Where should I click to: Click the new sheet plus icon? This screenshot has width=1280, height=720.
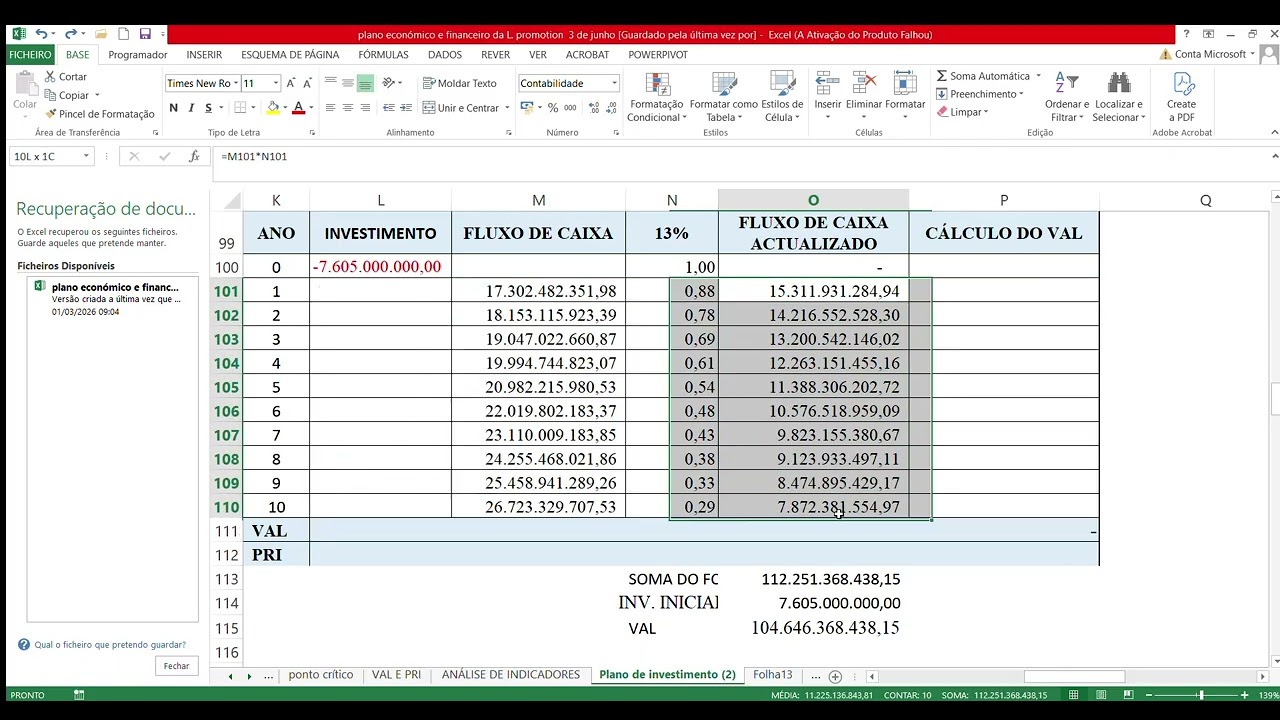(x=835, y=676)
